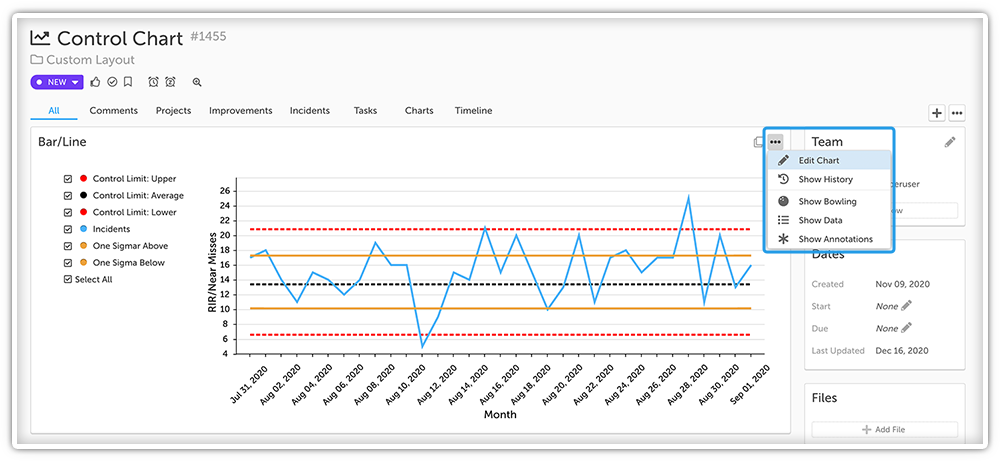Toggle Control Limit: Upper checkbox
This screenshot has height=463, width=1000.
68,179
